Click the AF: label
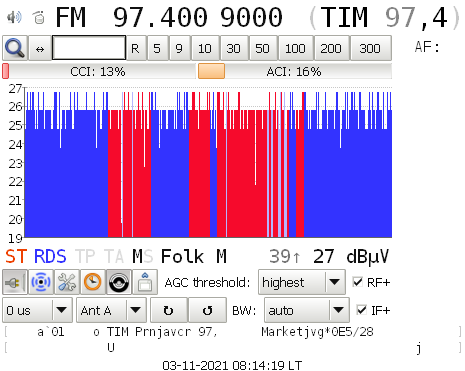This screenshot has width=465, height=371. point(427,47)
